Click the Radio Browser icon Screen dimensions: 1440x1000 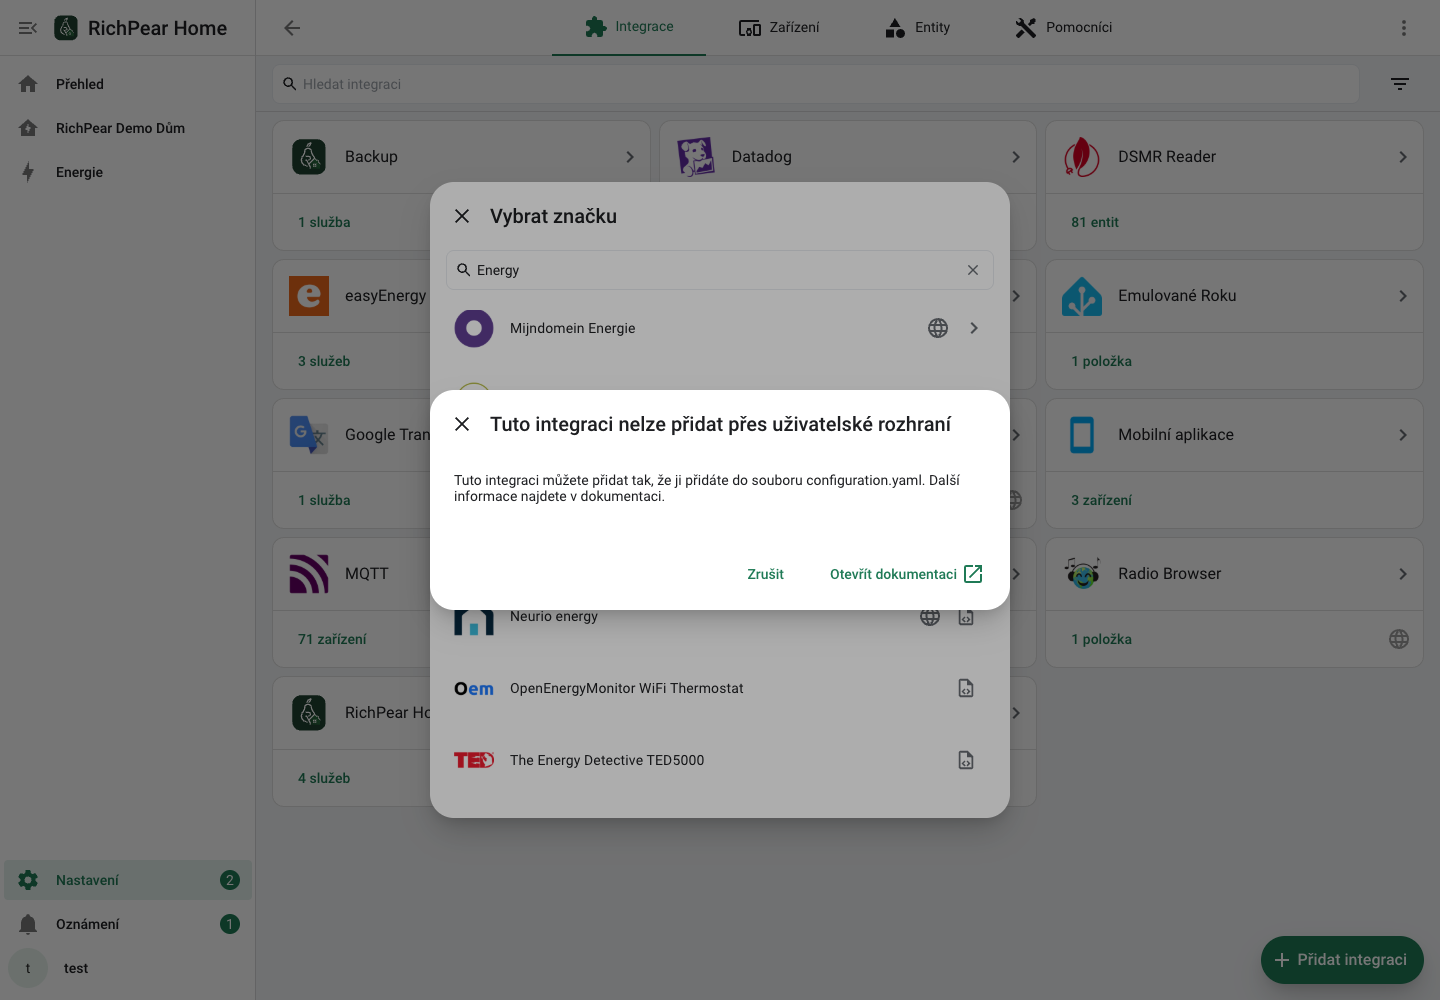1082,574
